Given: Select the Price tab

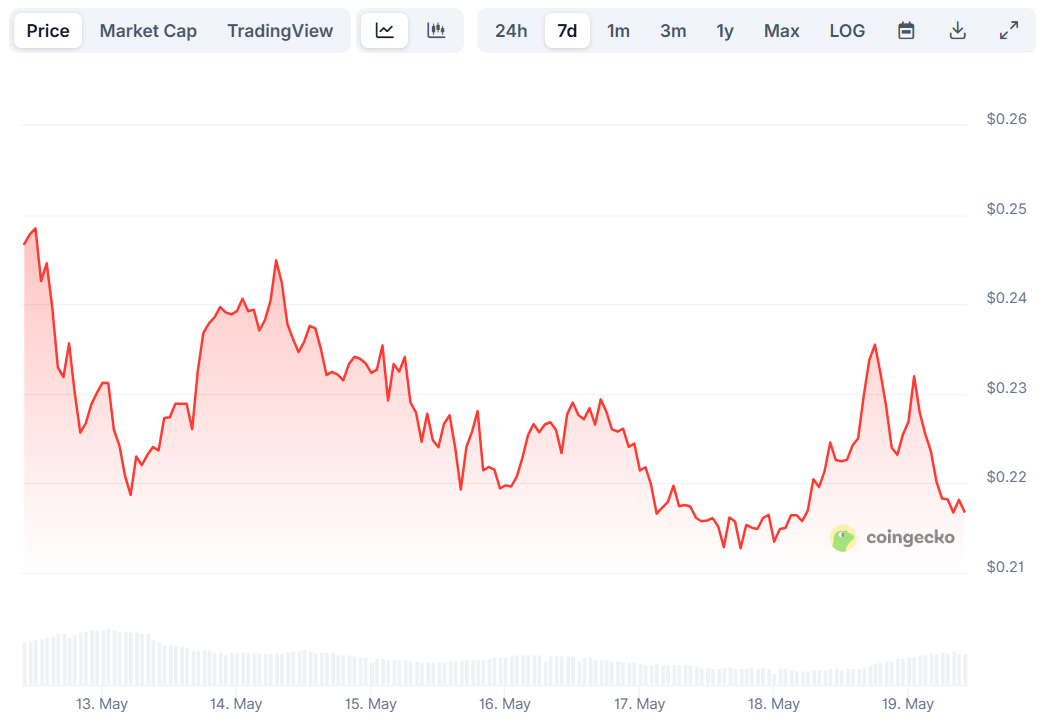Looking at the screenshot, I should 48,30.
